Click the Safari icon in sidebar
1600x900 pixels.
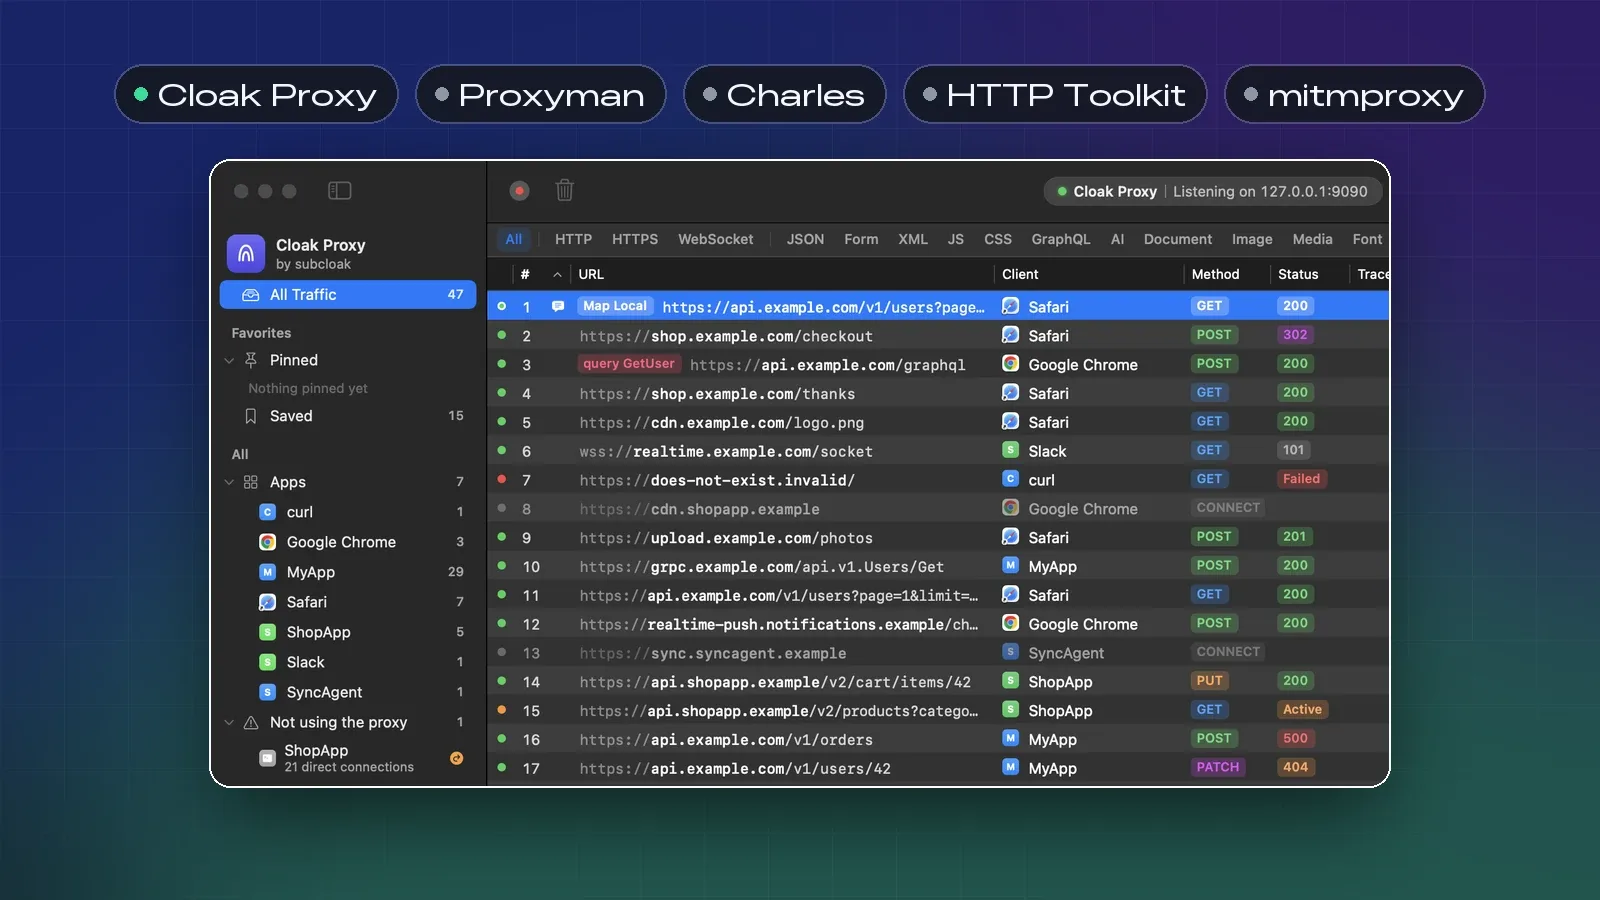[x=267, y=602]
